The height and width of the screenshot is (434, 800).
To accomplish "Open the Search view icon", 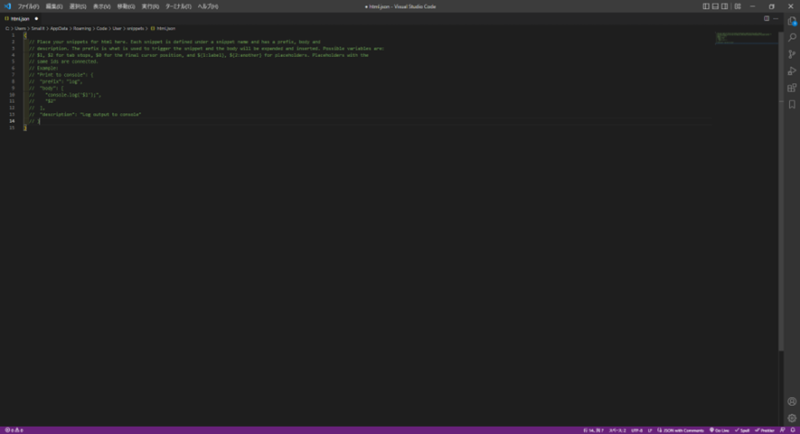I will 791,37.
